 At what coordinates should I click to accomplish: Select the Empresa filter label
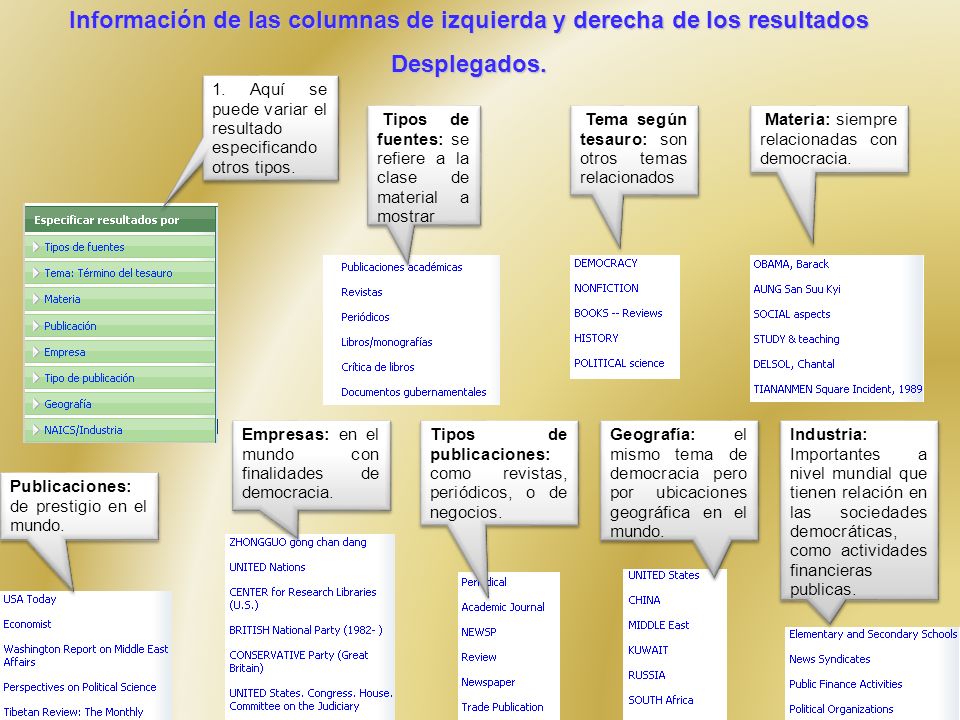(x=64, y=352)
